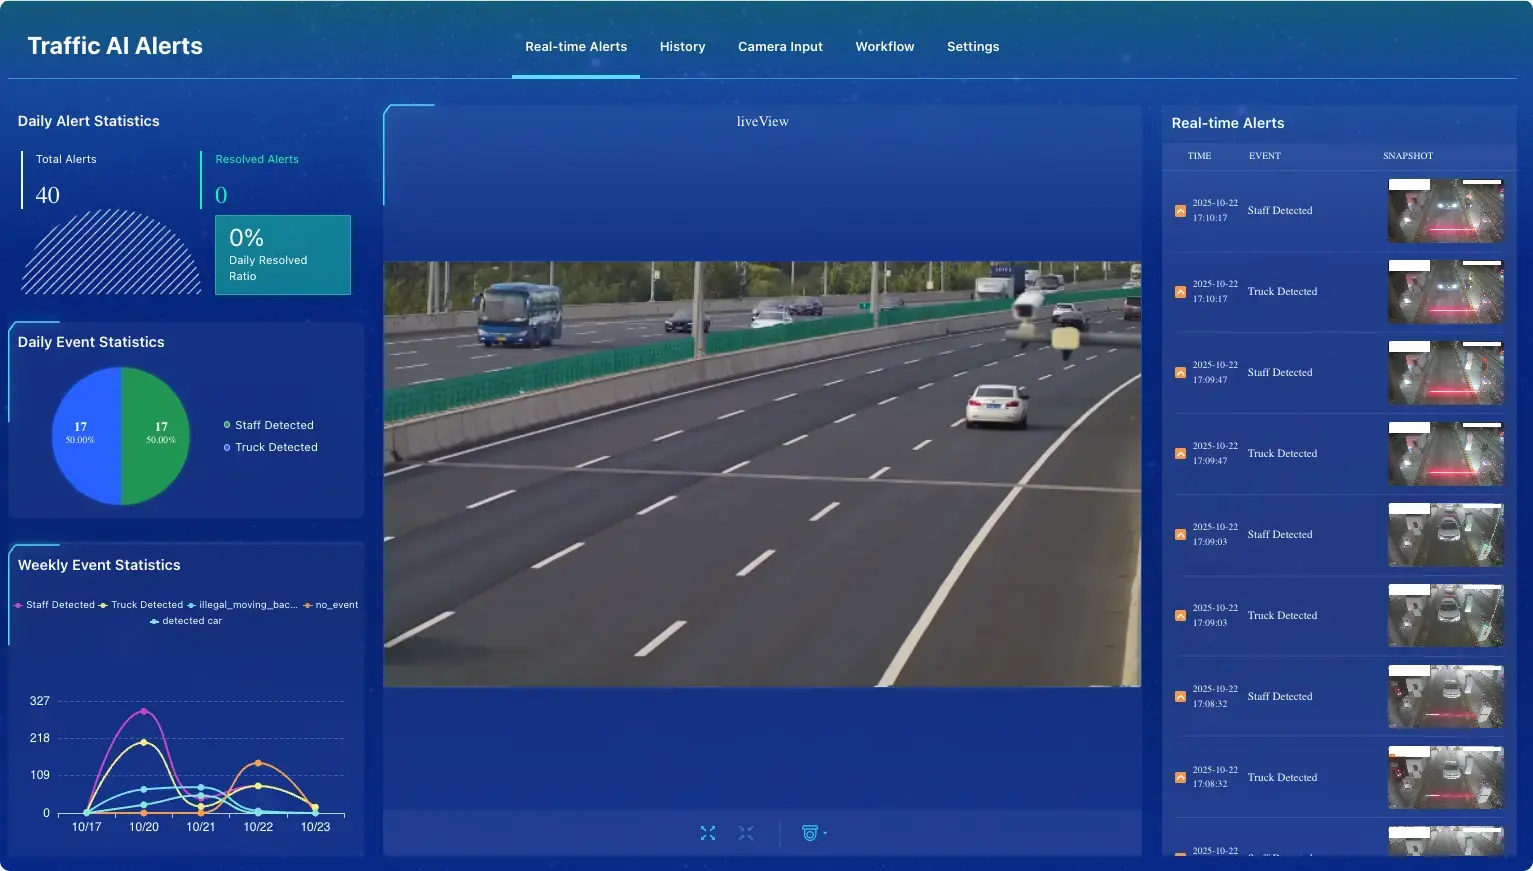The width and height of the screenshot is (1533, 871).
Task: Click alert icon for 17:09:47 Staff Detected row
Action: tap(1180, 373)
